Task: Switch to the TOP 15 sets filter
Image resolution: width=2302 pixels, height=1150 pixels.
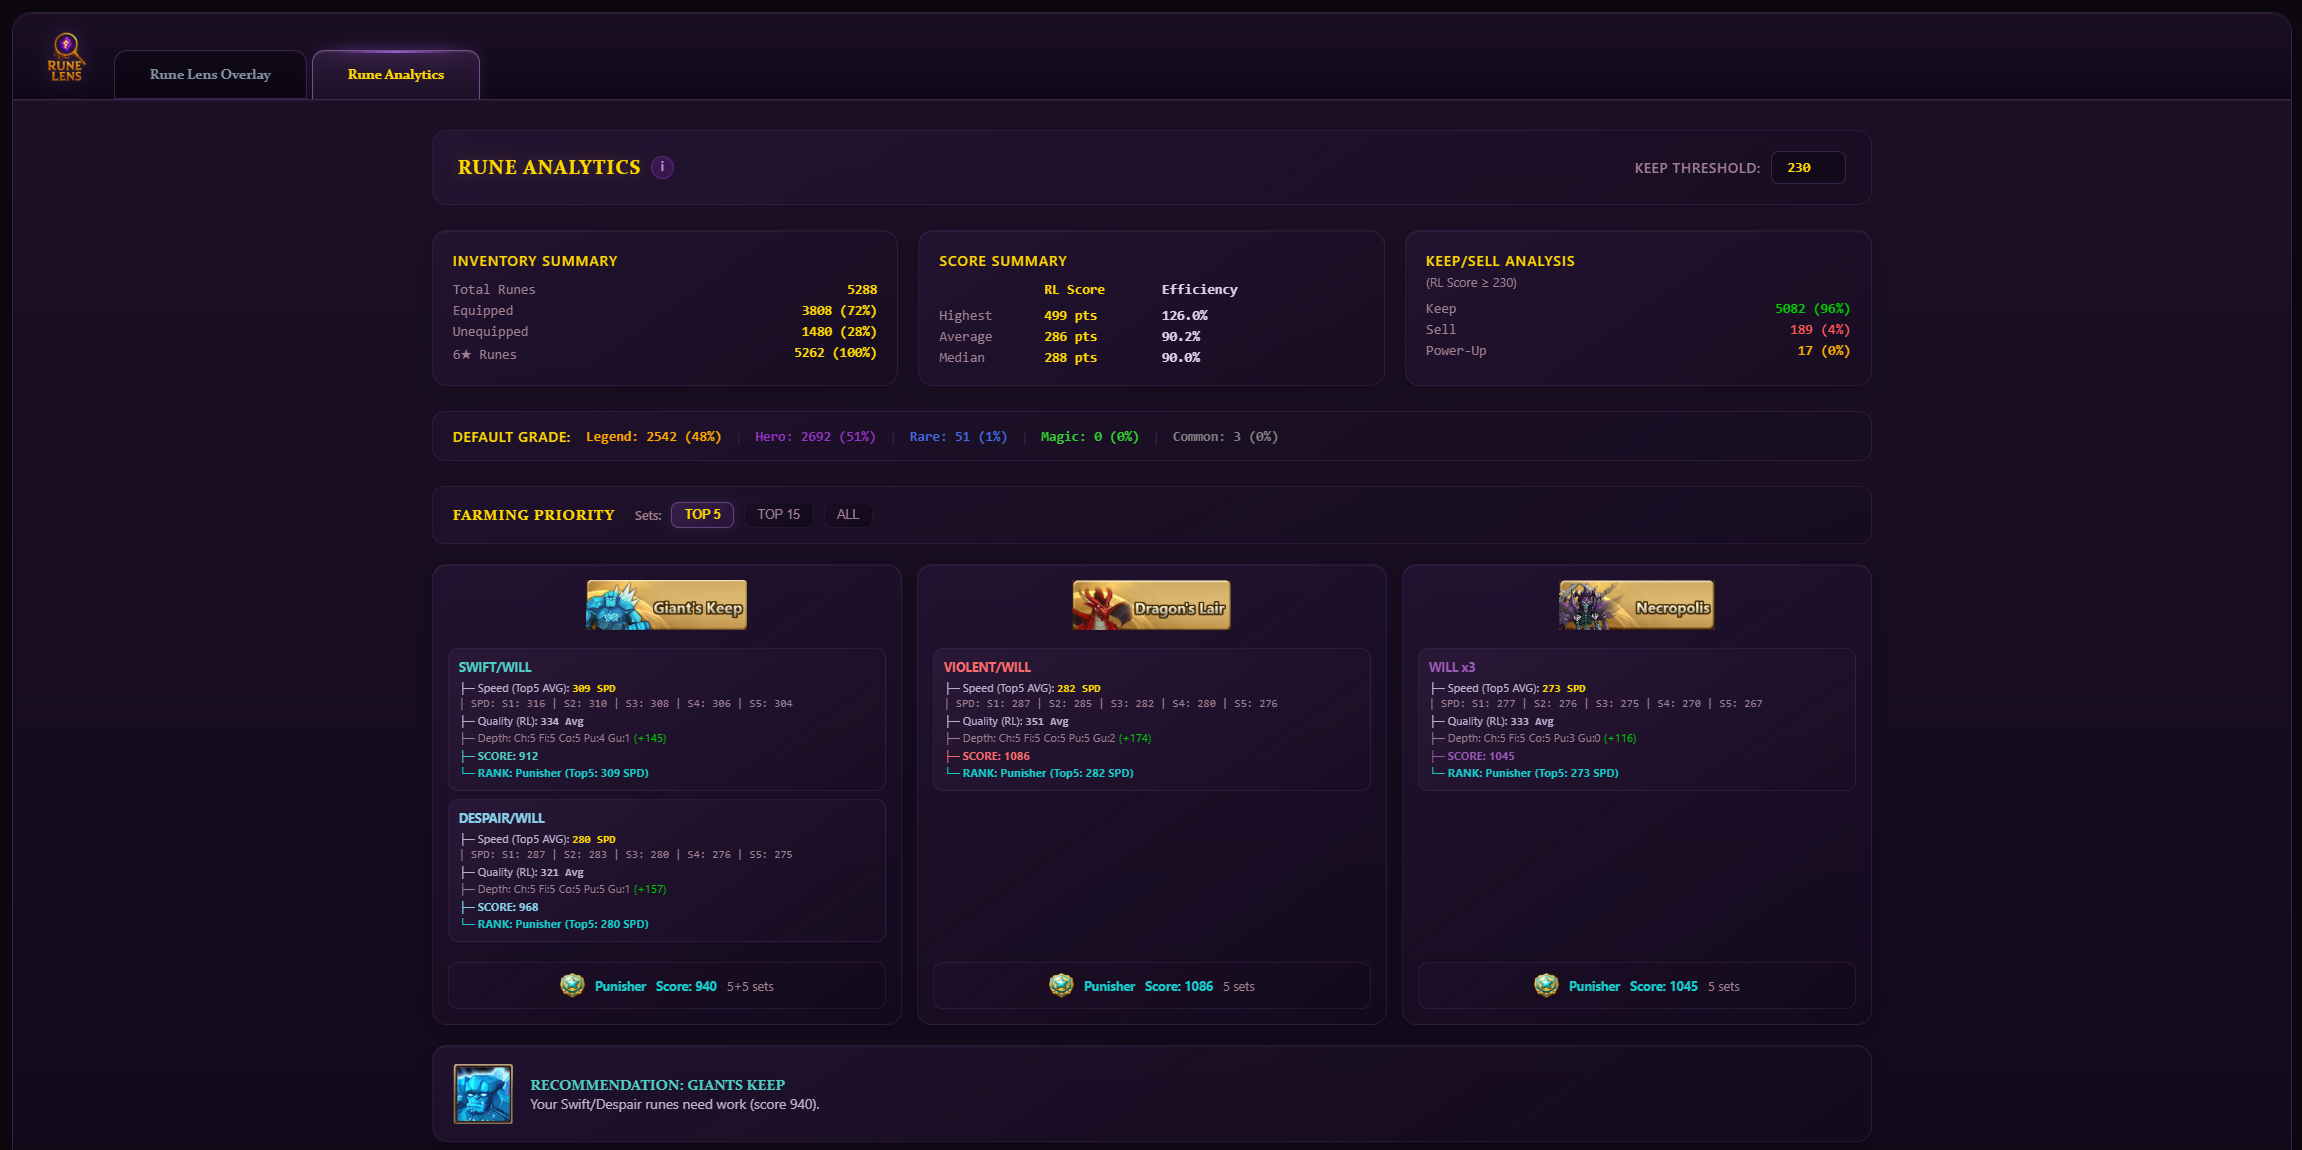Action: click(x=779, y=514)
